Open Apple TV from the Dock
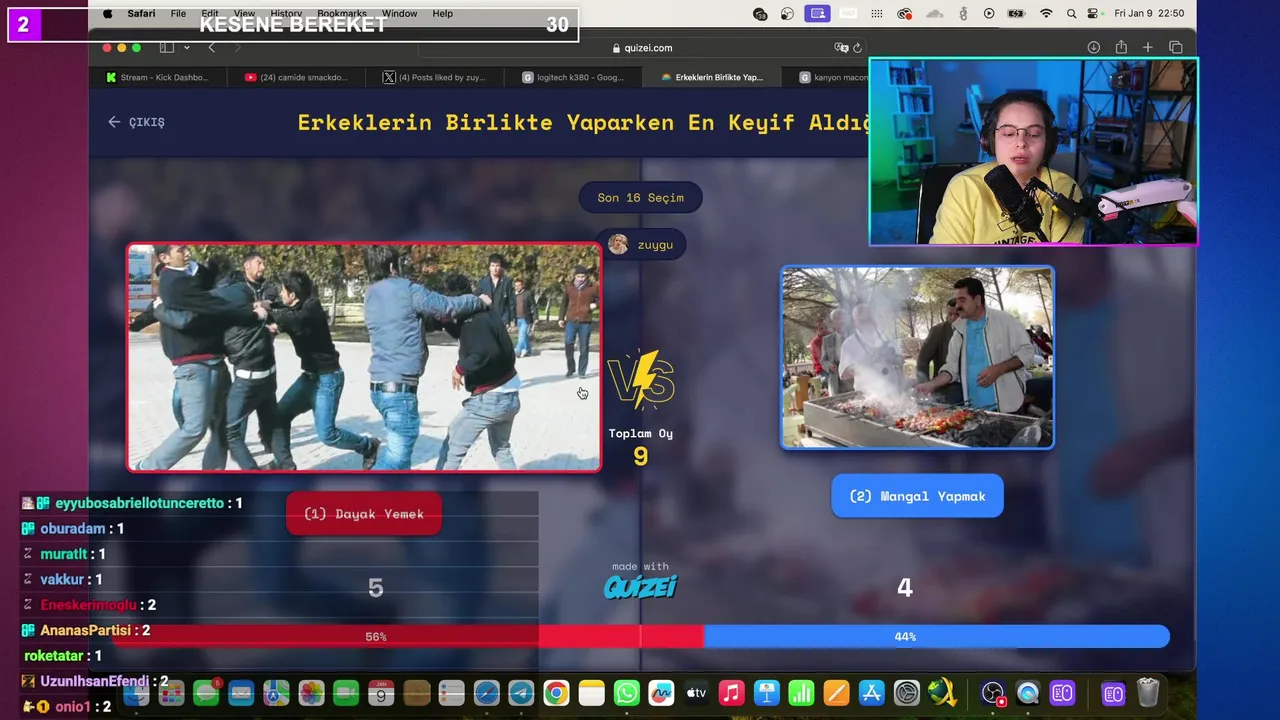The image size is (1280, 720). (696, 693)
